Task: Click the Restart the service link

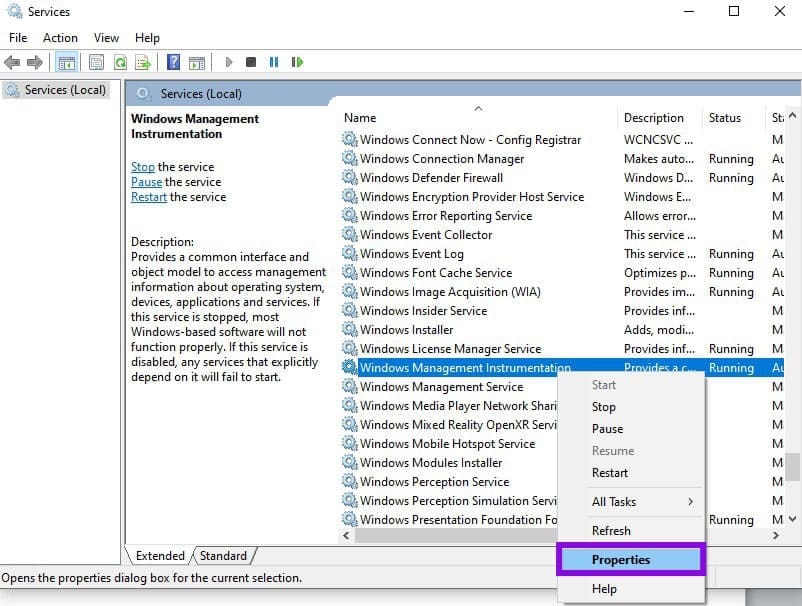Action: (149, 197)
